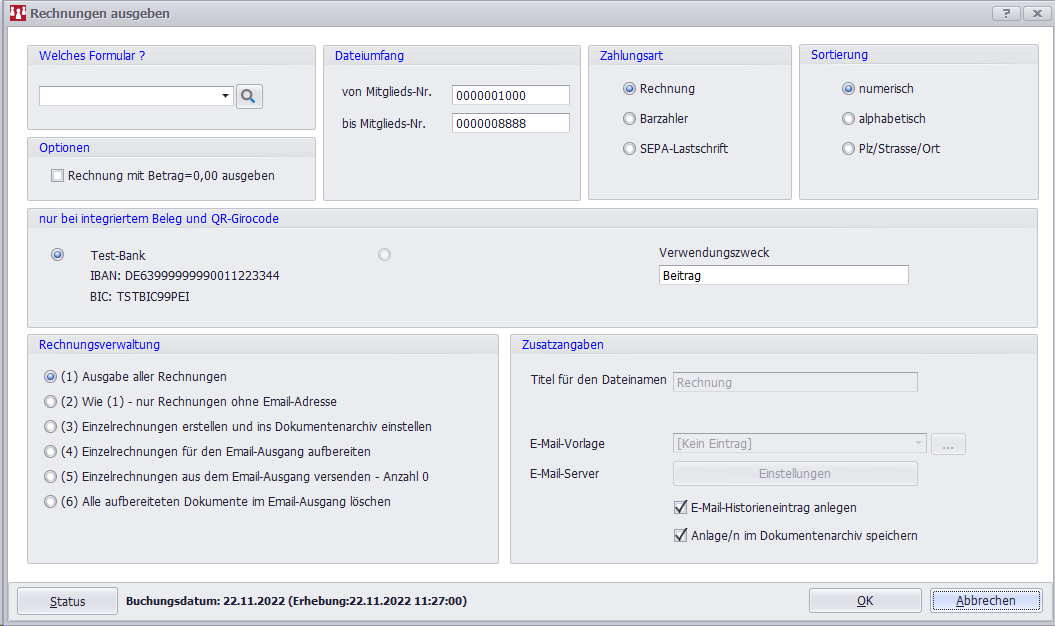
Task: Click the bis Mitglieds-Nr. input field
Action: 510,123
